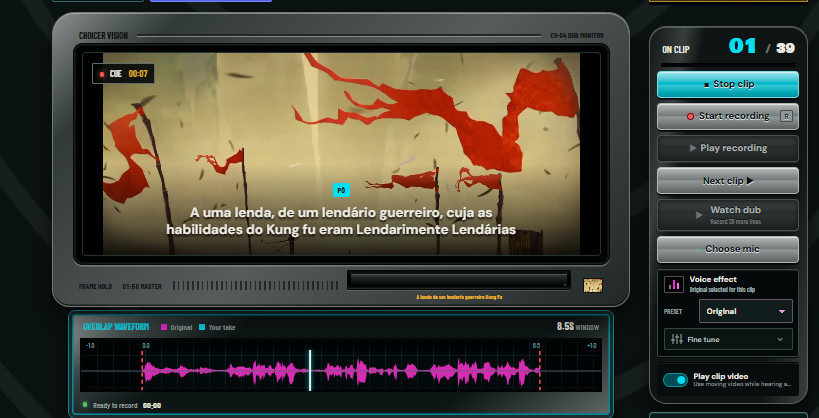This screenshot has height=418, width=819.
Task: Open the Choose mic selector
Action: point(728,249)
